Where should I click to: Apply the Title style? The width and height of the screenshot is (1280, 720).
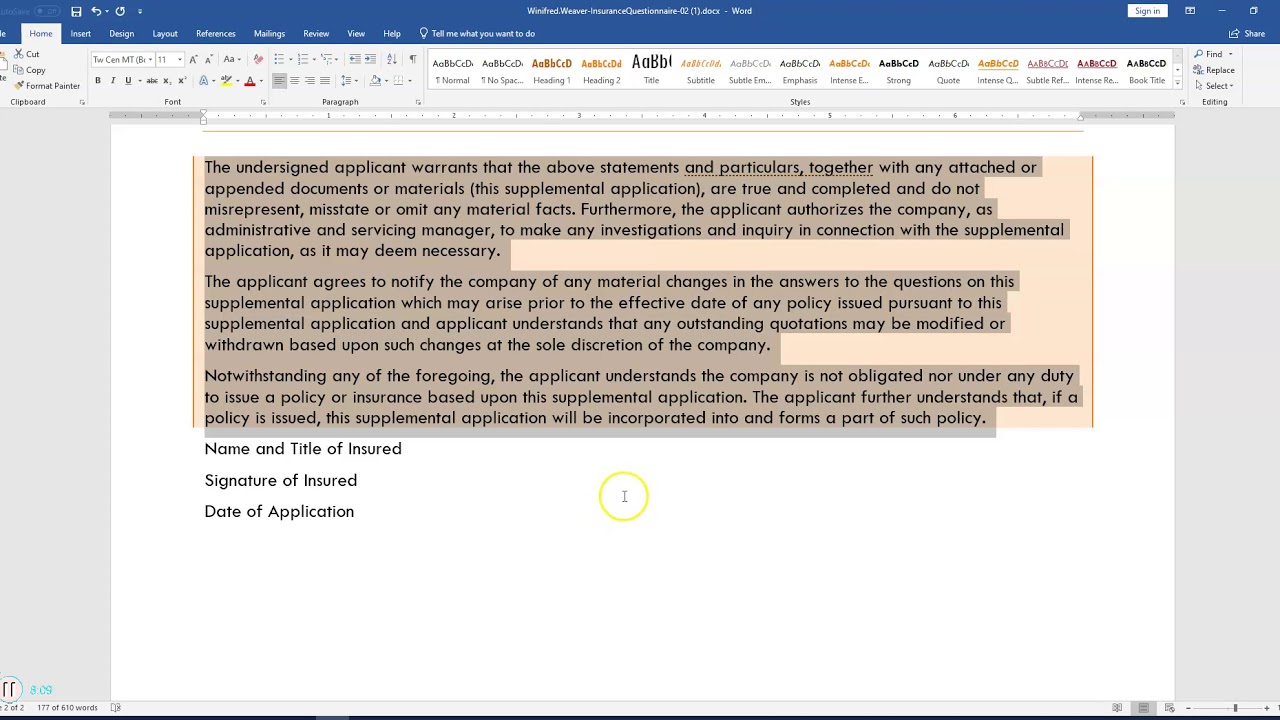point(651,70)
